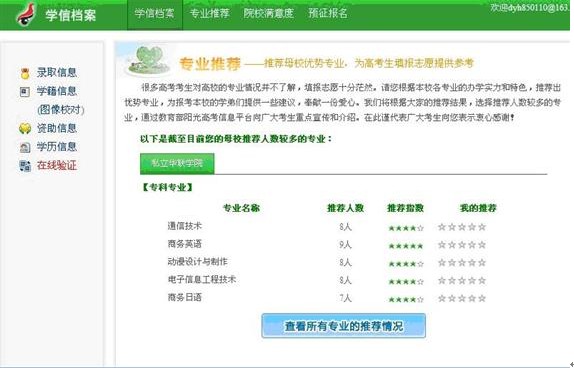The width and height of the screenshot is (574, 369).
Task: Open the 学历信息 sidebar link
Action: 57,147
